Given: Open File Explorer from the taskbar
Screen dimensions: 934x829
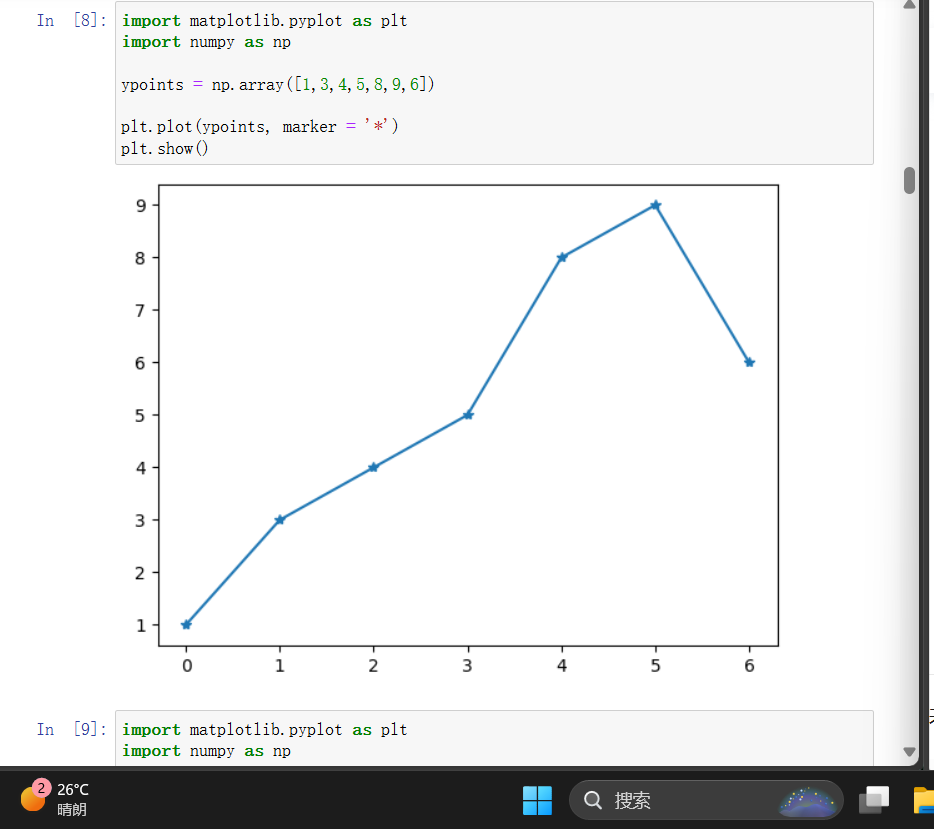Looking at the screenshot, I should point(923,800).
